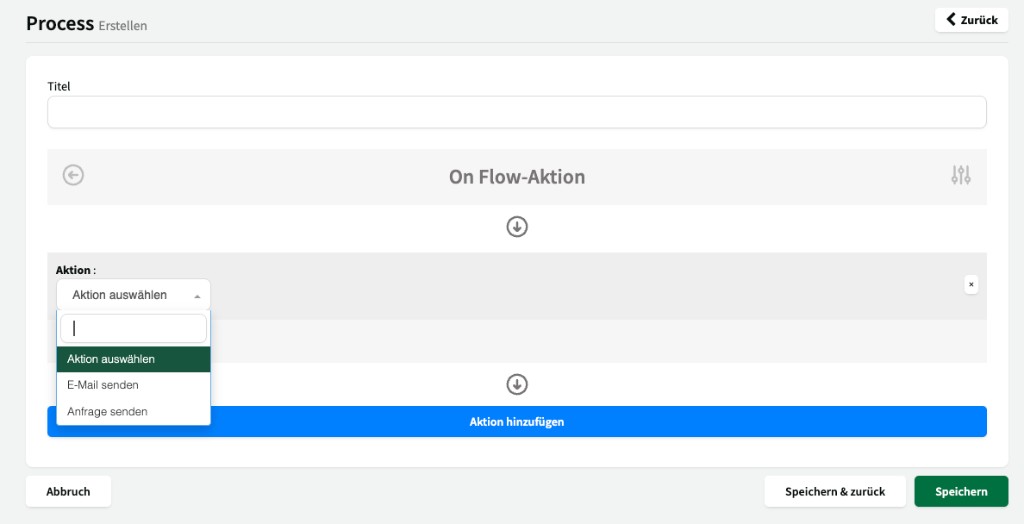The width and height of the screenshot is (1024, 524).
Task: Click the down arrow below On Flow-Aktion
Action: (517, 227)
